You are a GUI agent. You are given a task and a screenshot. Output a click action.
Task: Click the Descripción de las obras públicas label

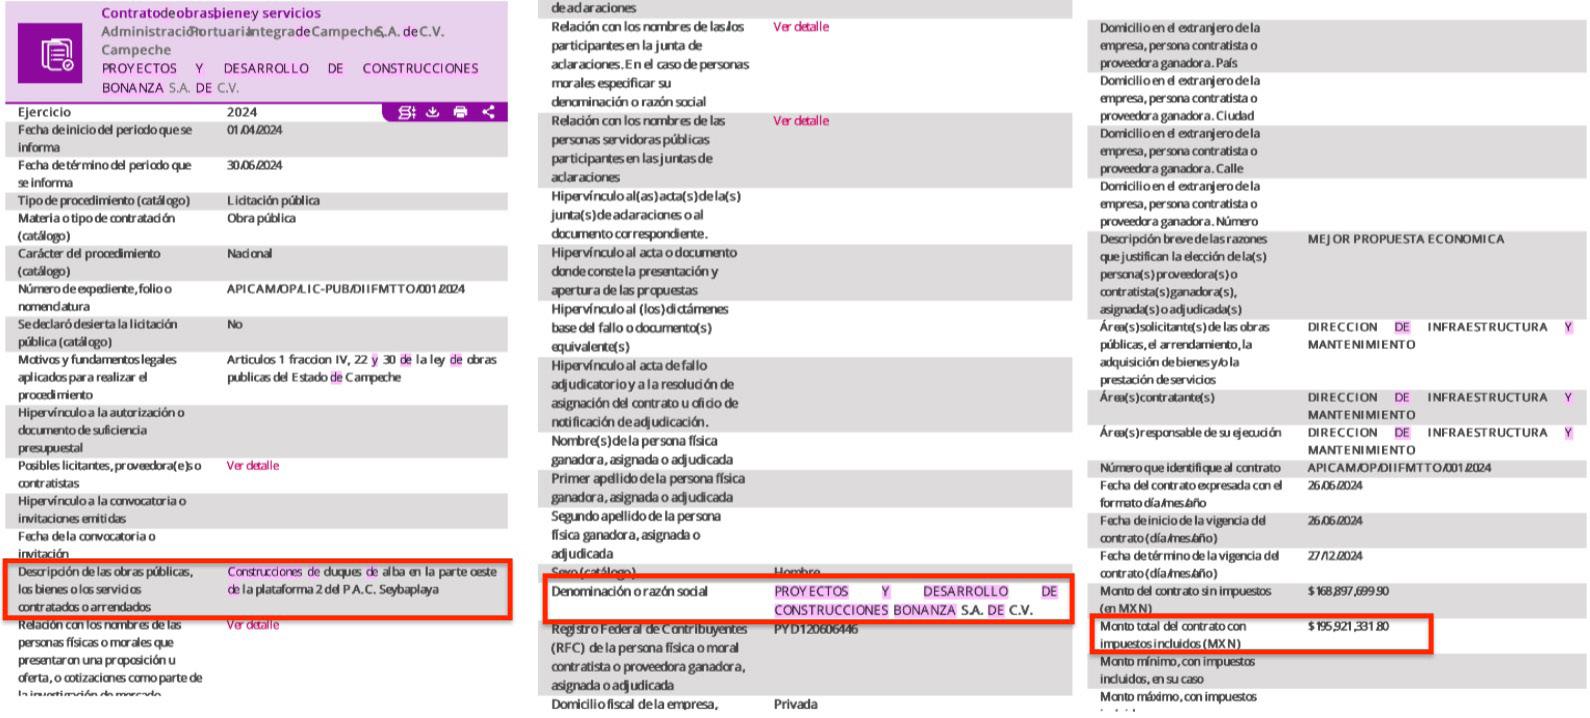105,589
